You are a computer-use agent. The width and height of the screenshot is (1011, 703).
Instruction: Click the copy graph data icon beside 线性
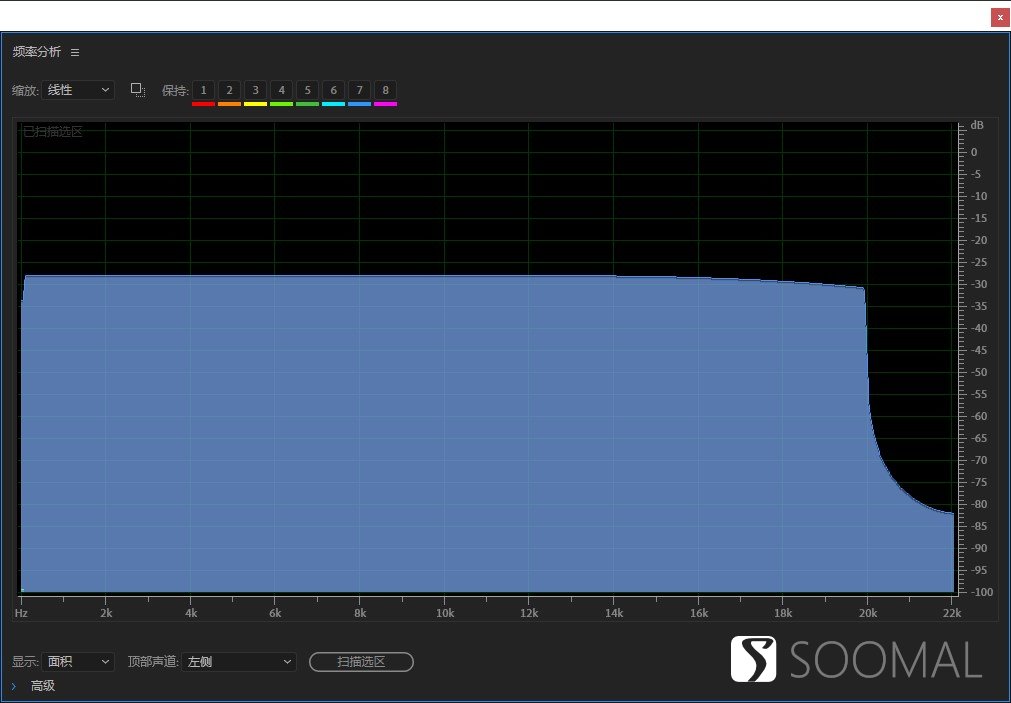point(138,90)
